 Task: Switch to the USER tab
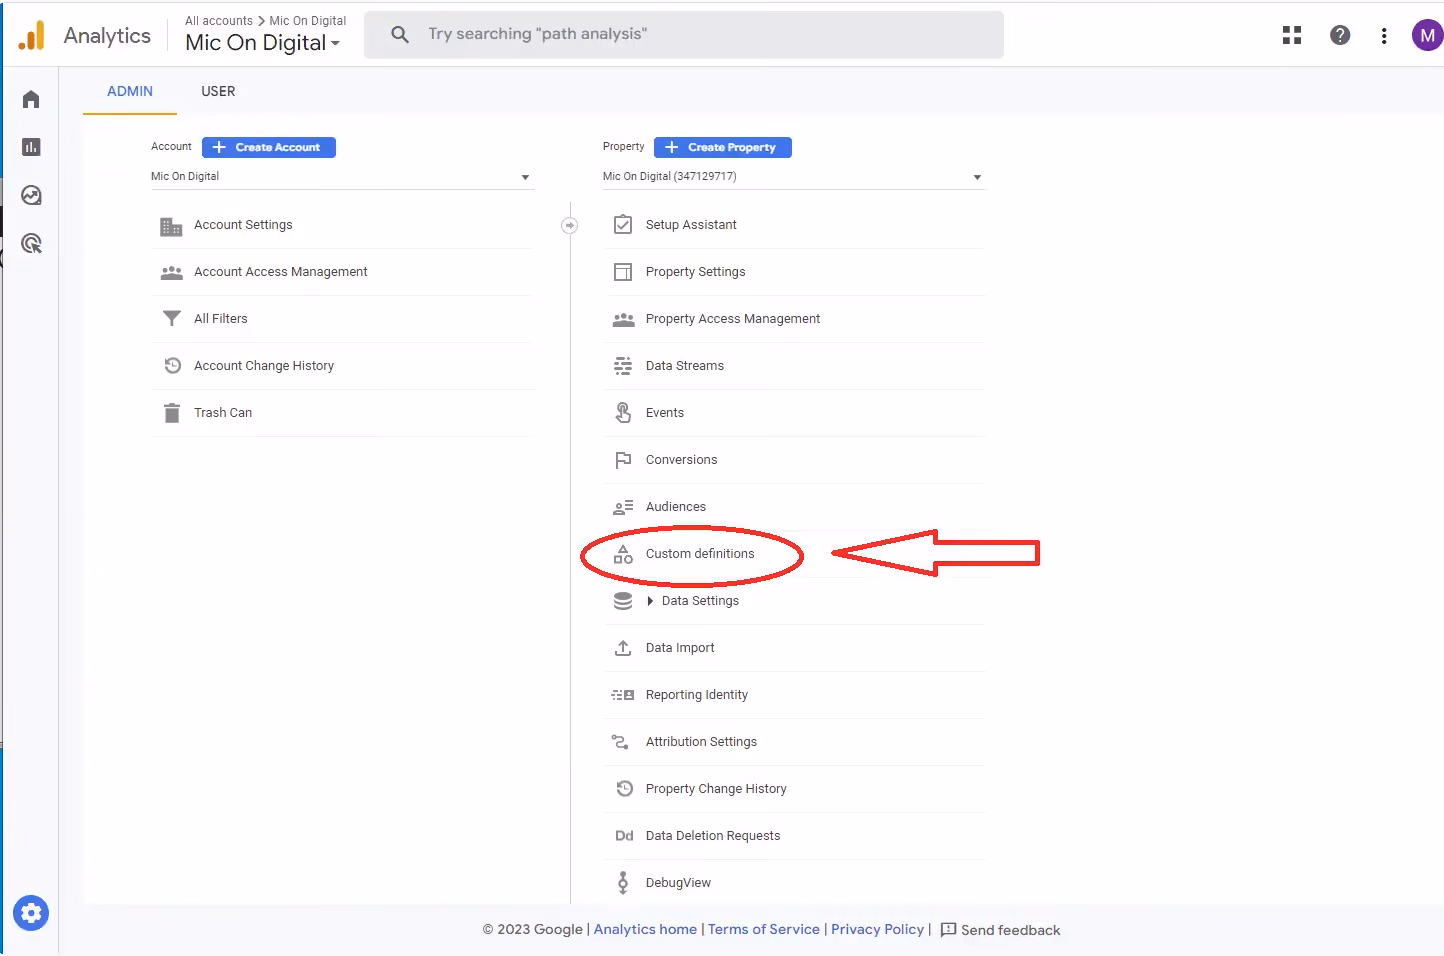218,91
